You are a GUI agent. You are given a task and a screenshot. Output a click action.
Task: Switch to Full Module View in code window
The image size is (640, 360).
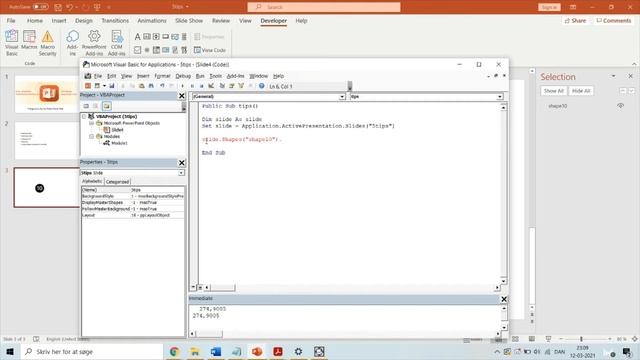(200, 287)
